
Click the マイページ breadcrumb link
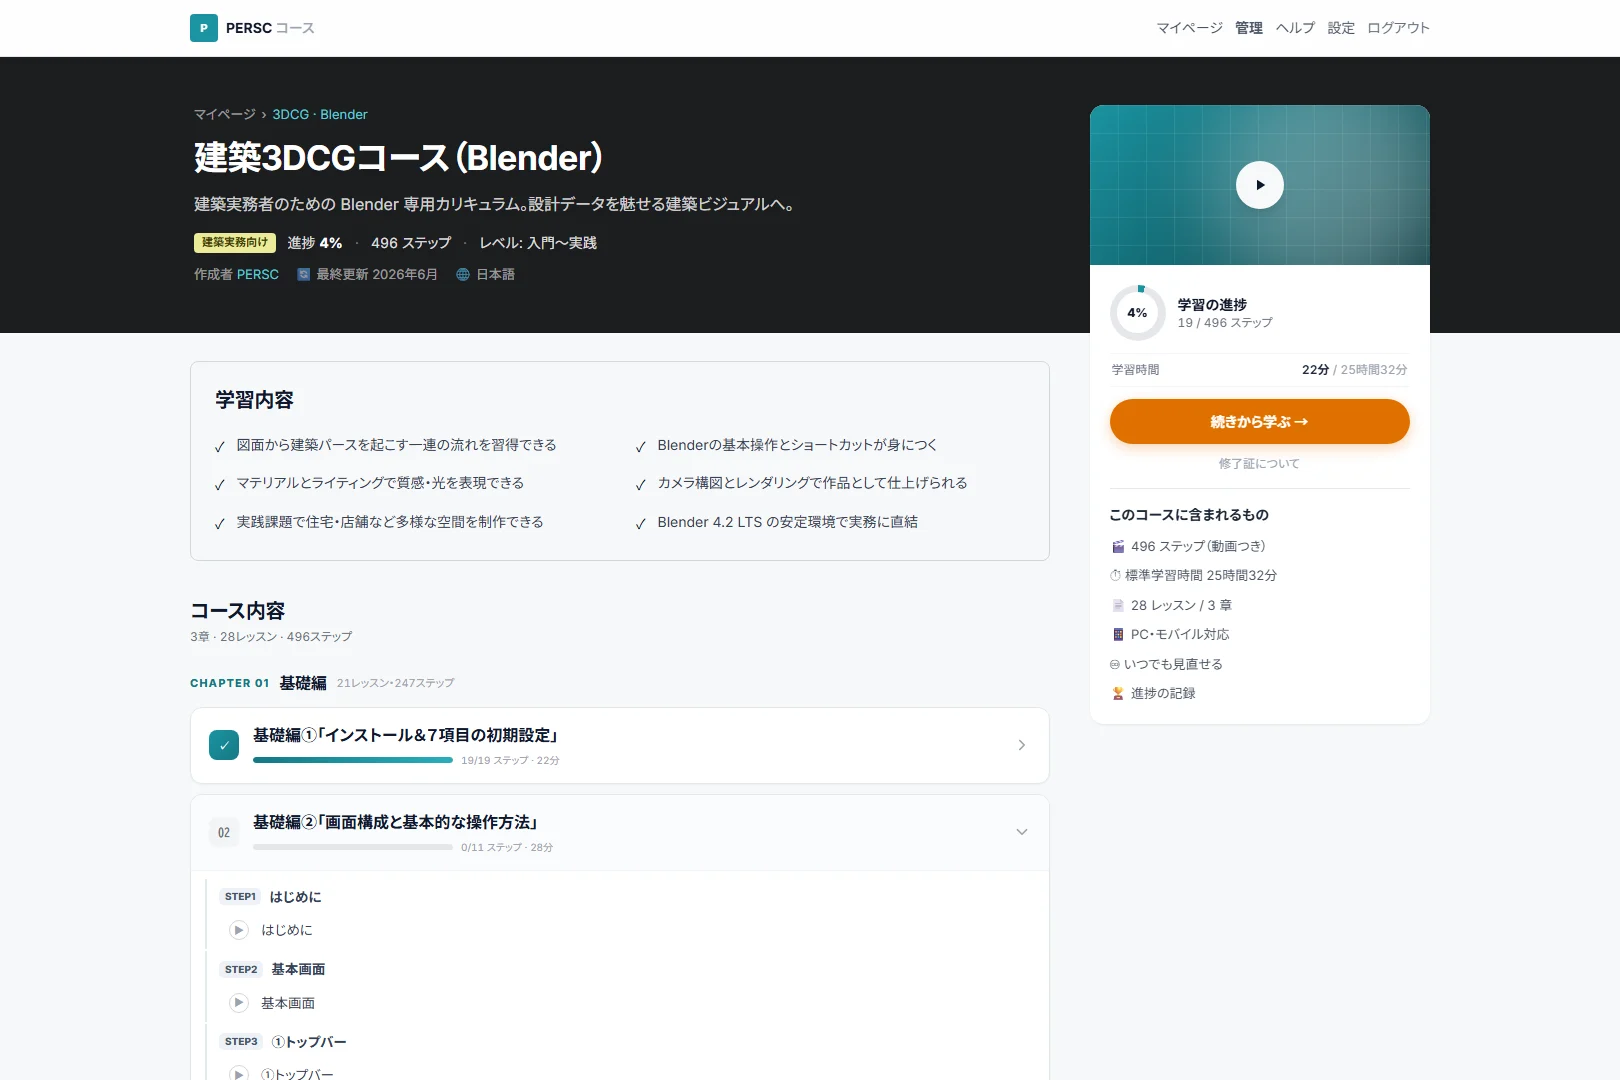pos(225,115)
